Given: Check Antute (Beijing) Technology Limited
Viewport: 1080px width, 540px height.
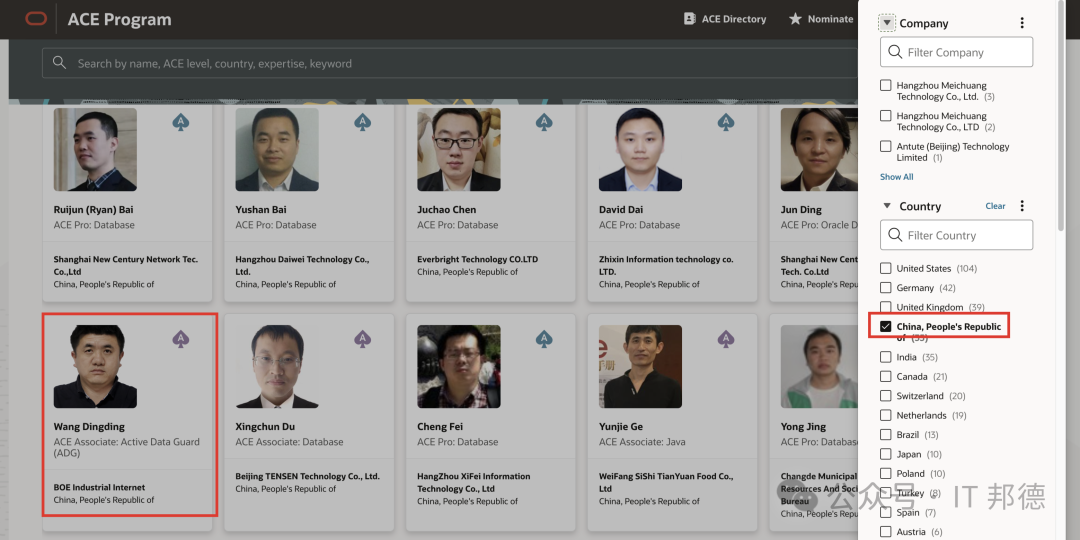Looking at the screenshot, I should point(886,146).
